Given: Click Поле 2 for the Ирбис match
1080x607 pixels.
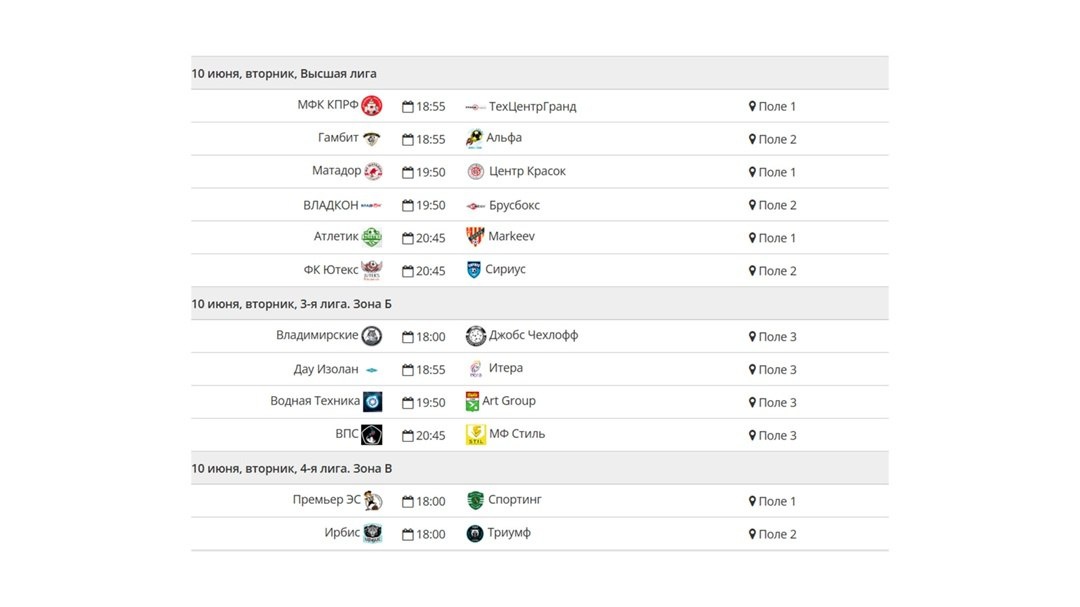Looking at the screenshot, I should (x=778, y=534).
